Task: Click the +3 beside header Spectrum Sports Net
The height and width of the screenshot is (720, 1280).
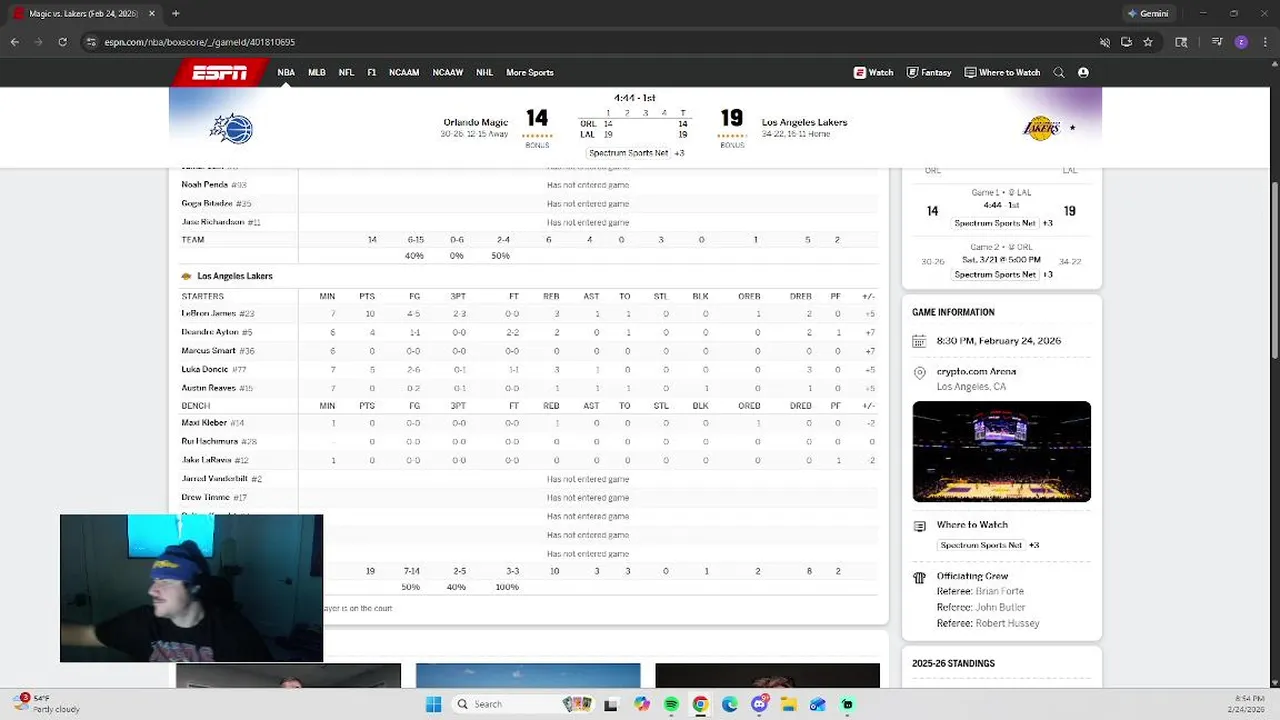Action: [x=679, y=153]
